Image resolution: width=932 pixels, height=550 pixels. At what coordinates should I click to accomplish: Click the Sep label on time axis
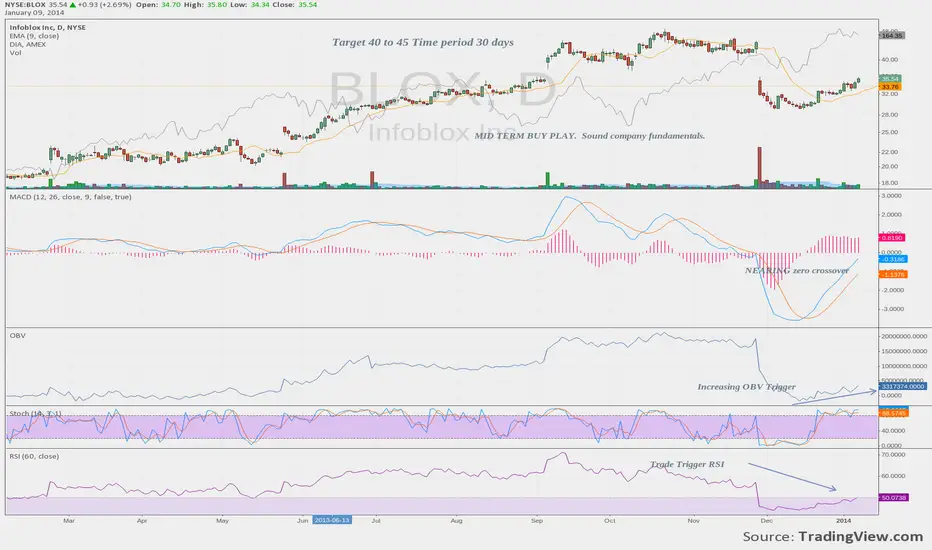[537, 521]
